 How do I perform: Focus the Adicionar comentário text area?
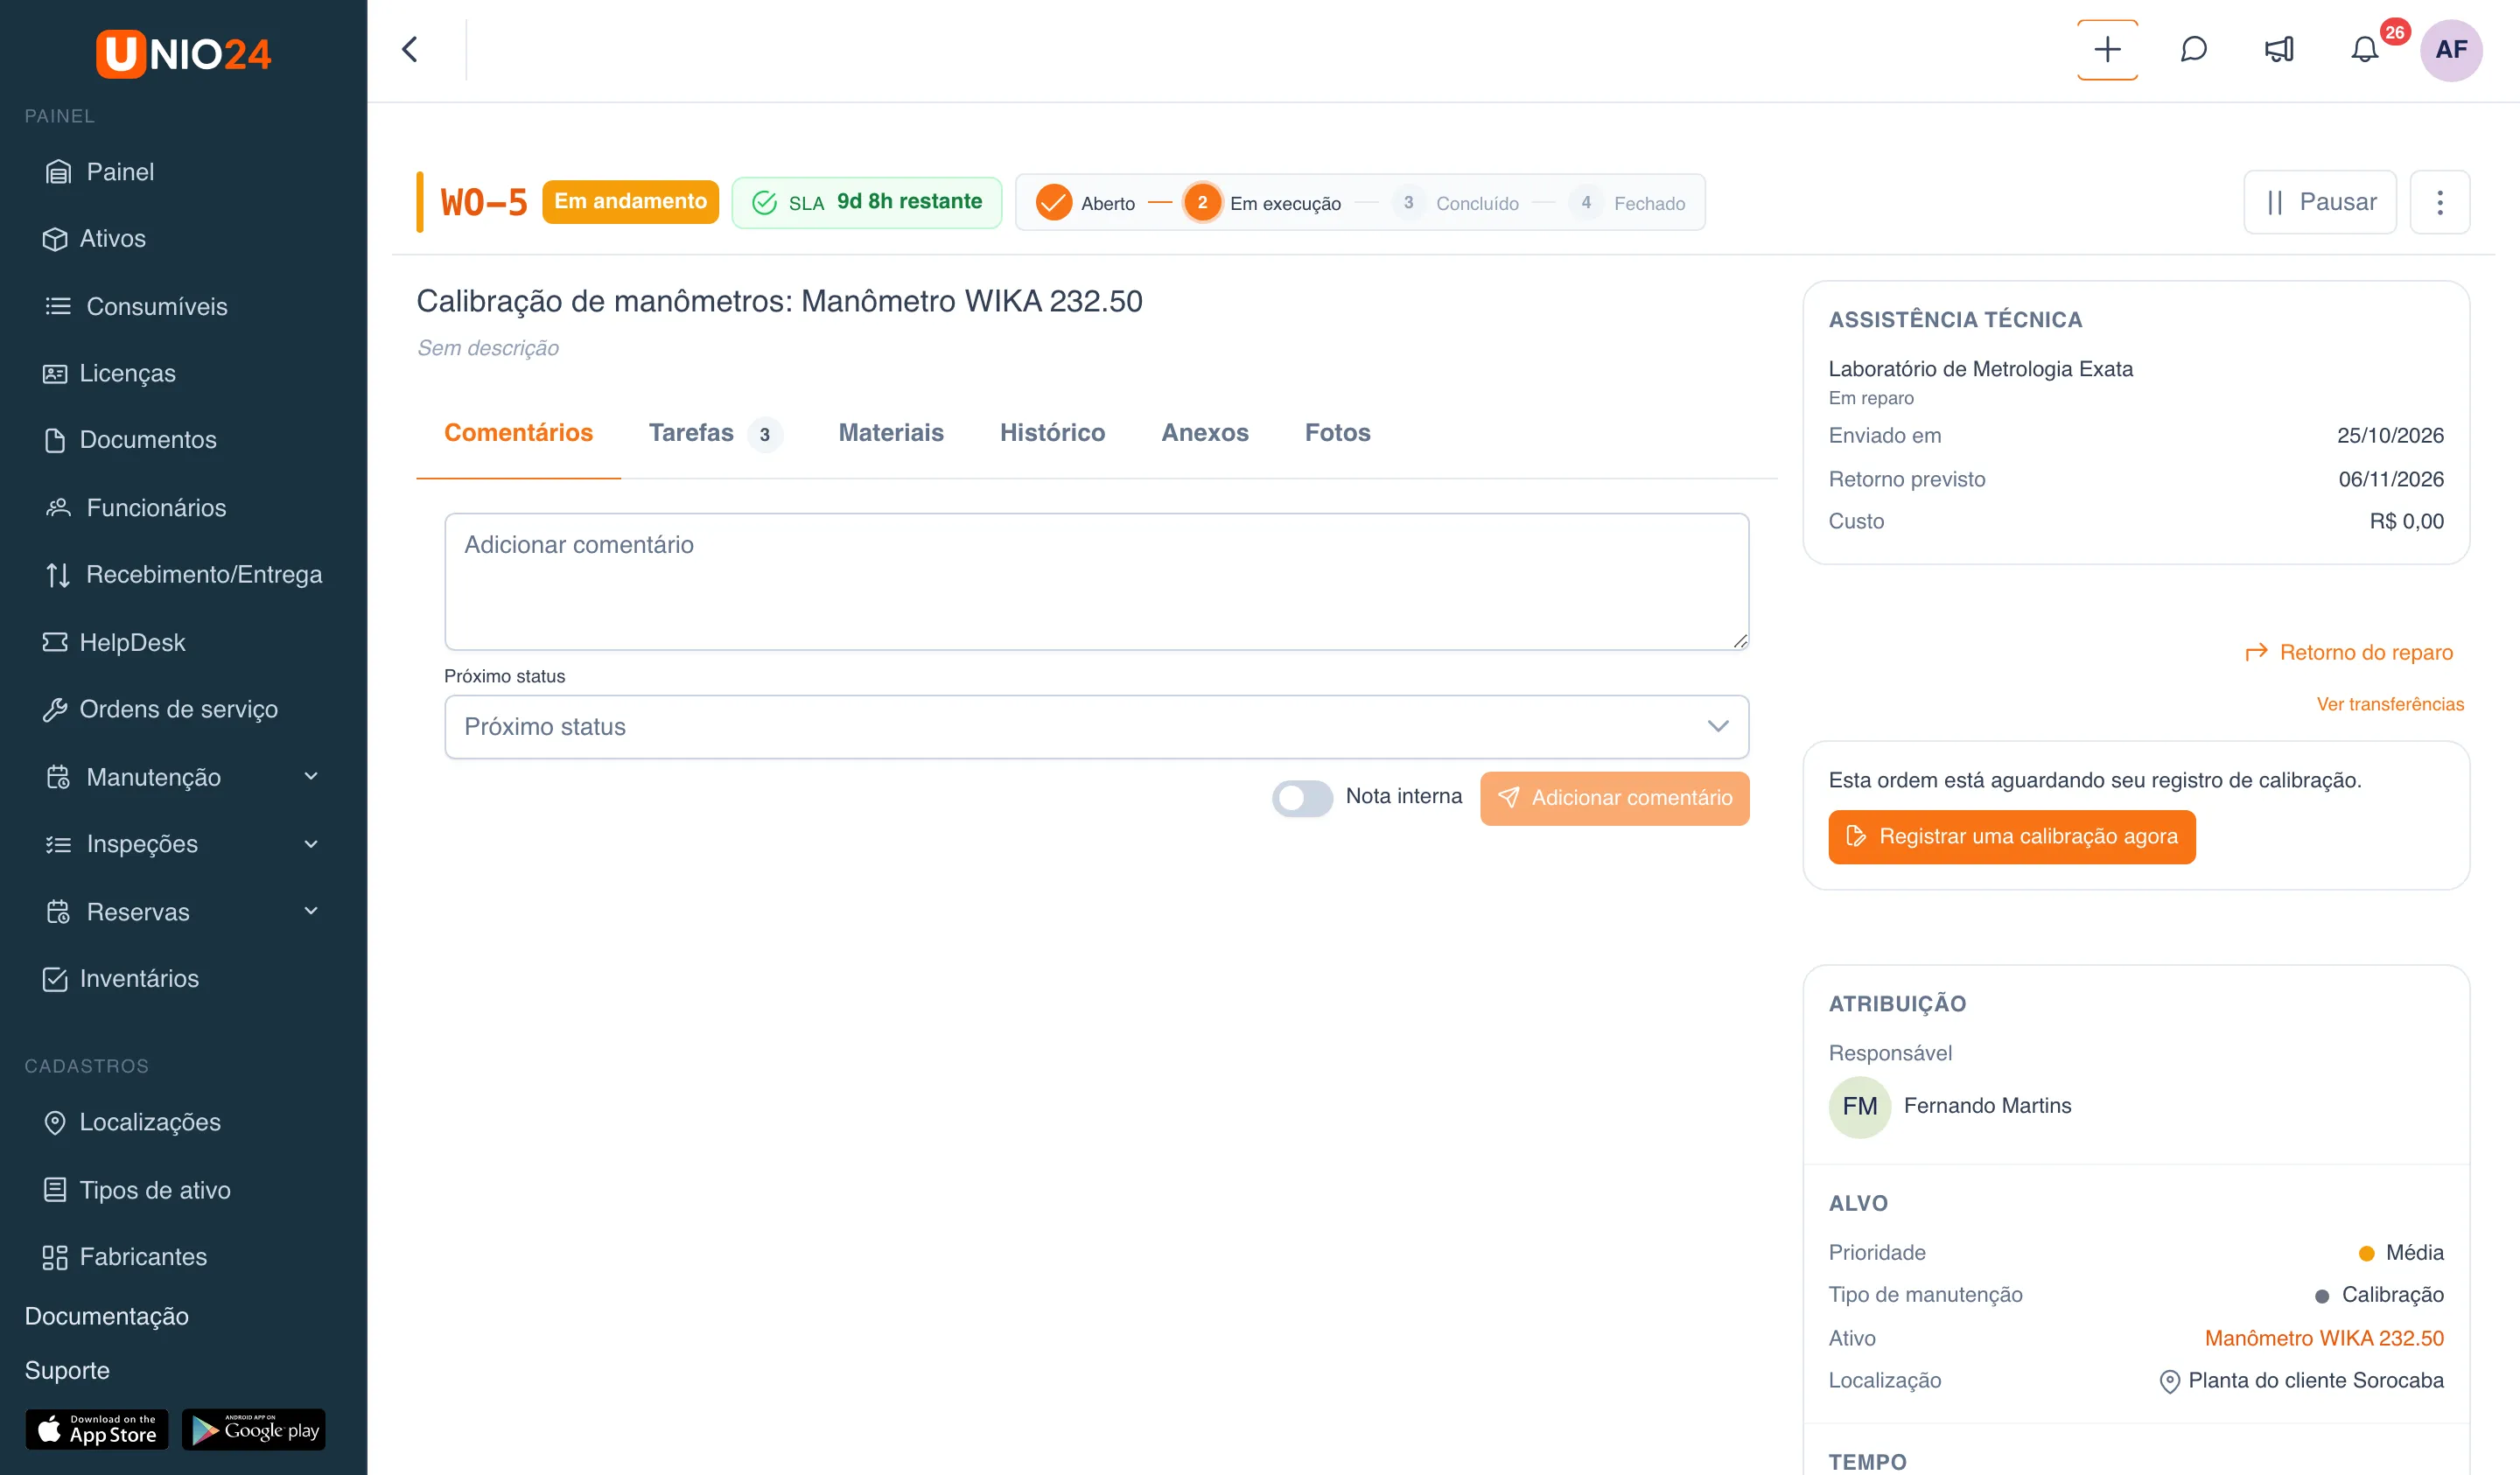click(x=1096, y=582)
